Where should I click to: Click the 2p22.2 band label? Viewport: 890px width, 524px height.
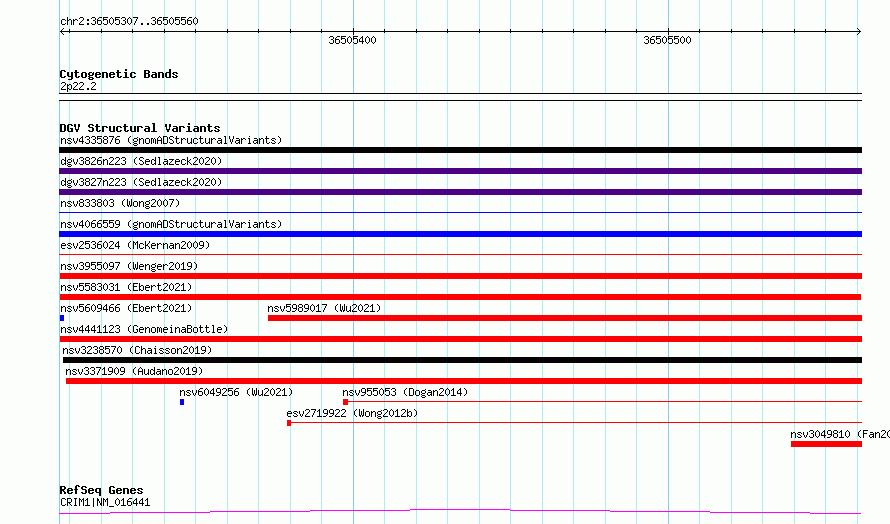pyautogui.click(x=78, y=86)
